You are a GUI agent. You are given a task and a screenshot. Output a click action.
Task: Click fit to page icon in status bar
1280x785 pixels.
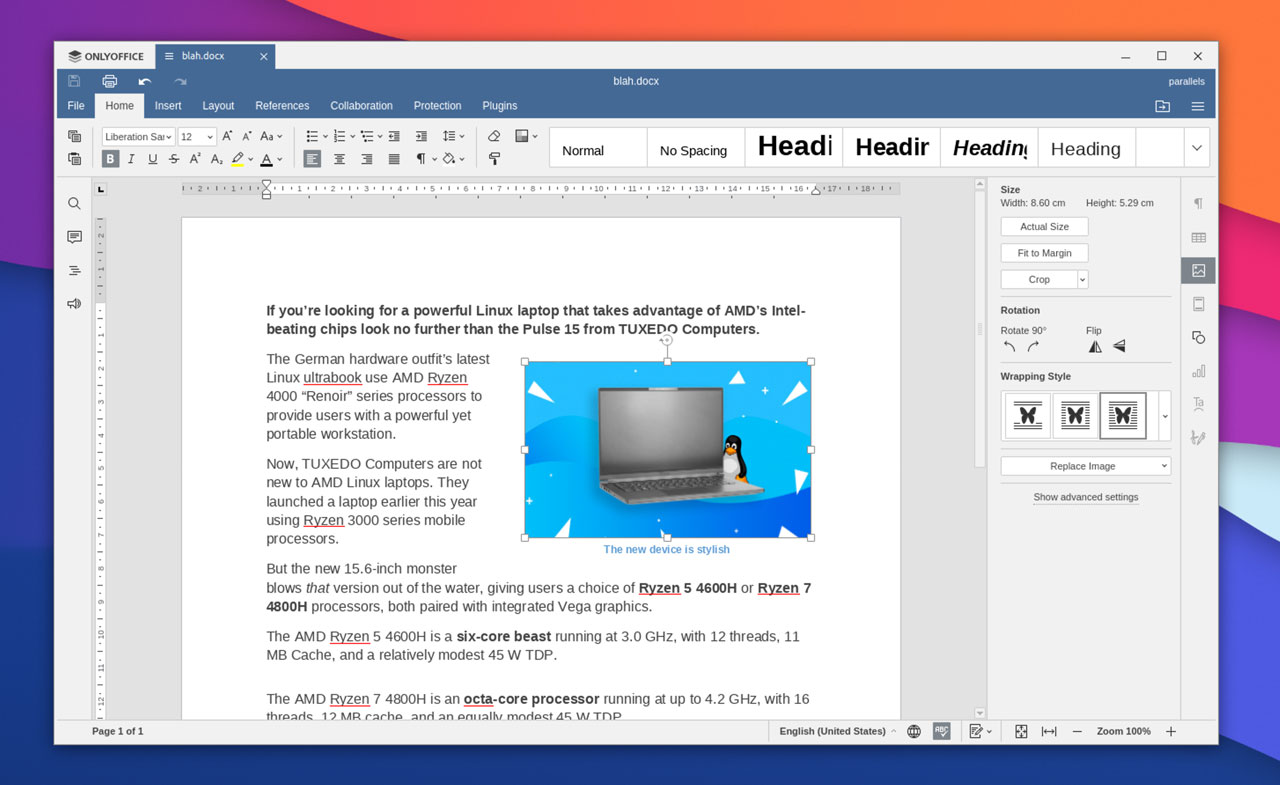click(x=1021, y=731)
